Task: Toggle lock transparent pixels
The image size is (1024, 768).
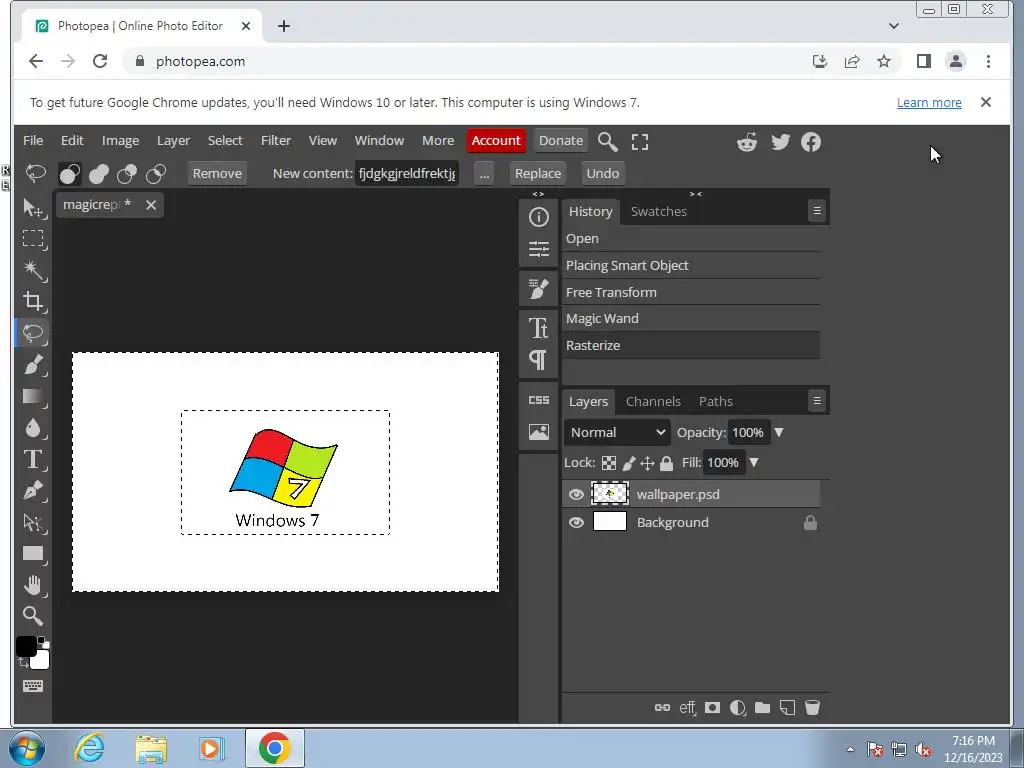Action: pyautogui.click(x=609, y=463)
